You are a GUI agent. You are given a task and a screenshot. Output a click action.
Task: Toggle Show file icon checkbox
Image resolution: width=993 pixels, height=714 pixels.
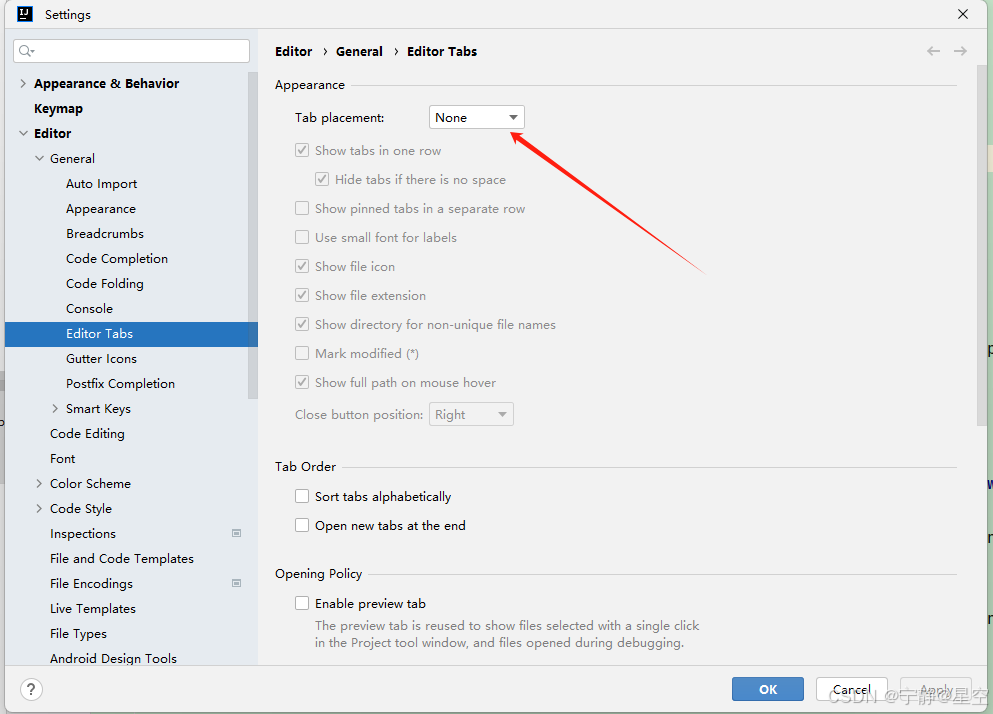[302, 266]
